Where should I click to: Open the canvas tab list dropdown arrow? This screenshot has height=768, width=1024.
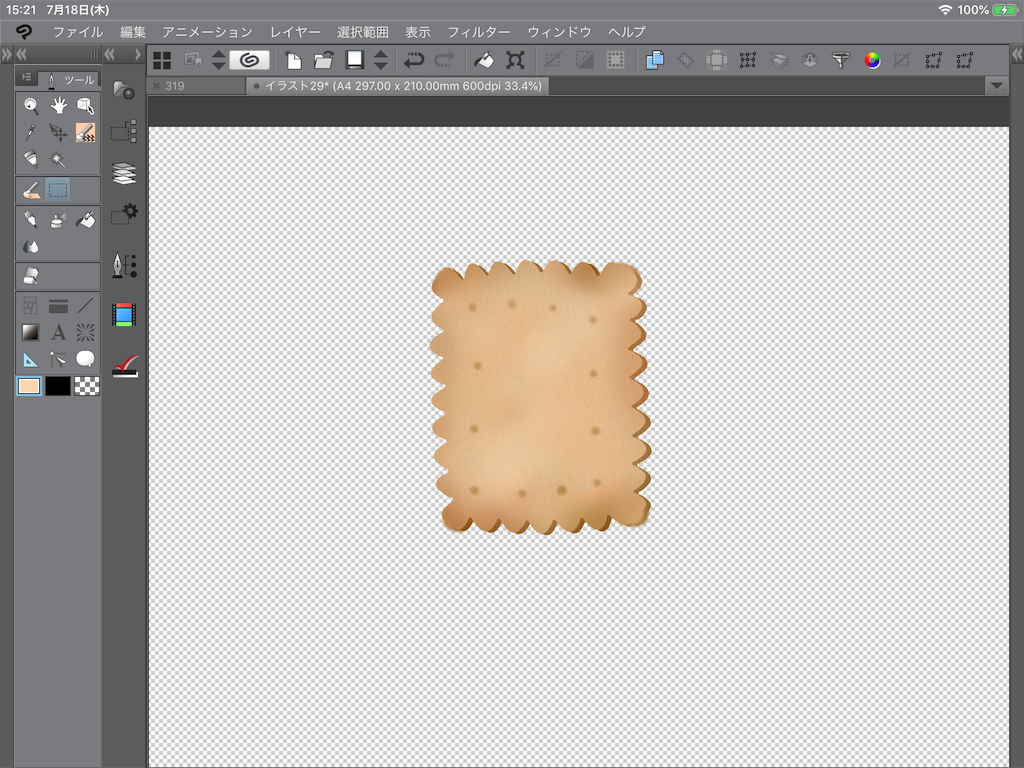(x=997, y=86)
